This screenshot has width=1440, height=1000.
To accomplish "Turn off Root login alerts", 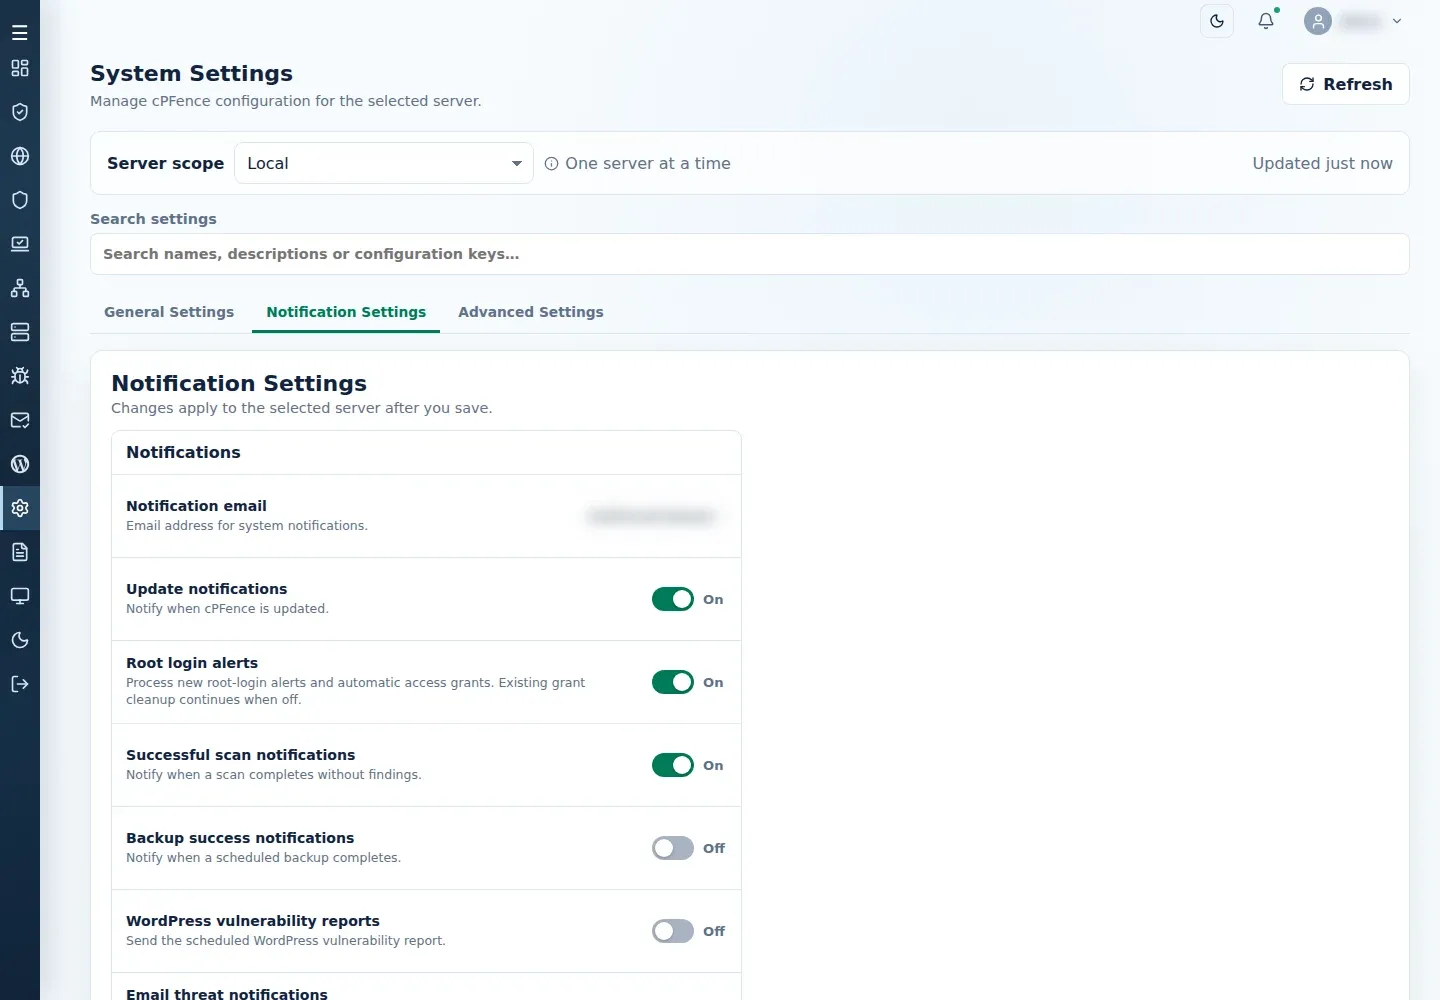I will pyautogui.click(x=673, y=682).
